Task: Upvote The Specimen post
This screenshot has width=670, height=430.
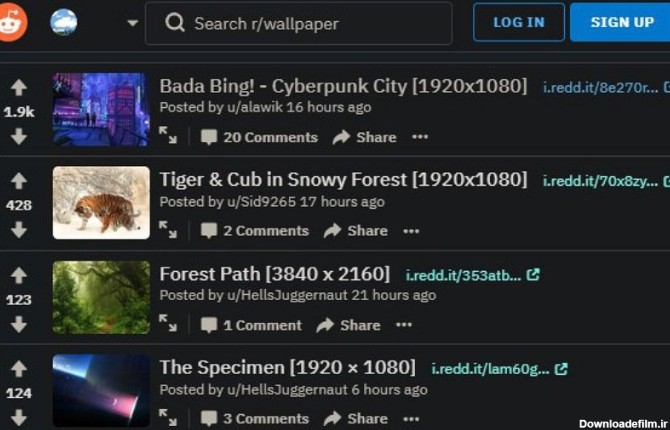Action: (x=19, y=368)
